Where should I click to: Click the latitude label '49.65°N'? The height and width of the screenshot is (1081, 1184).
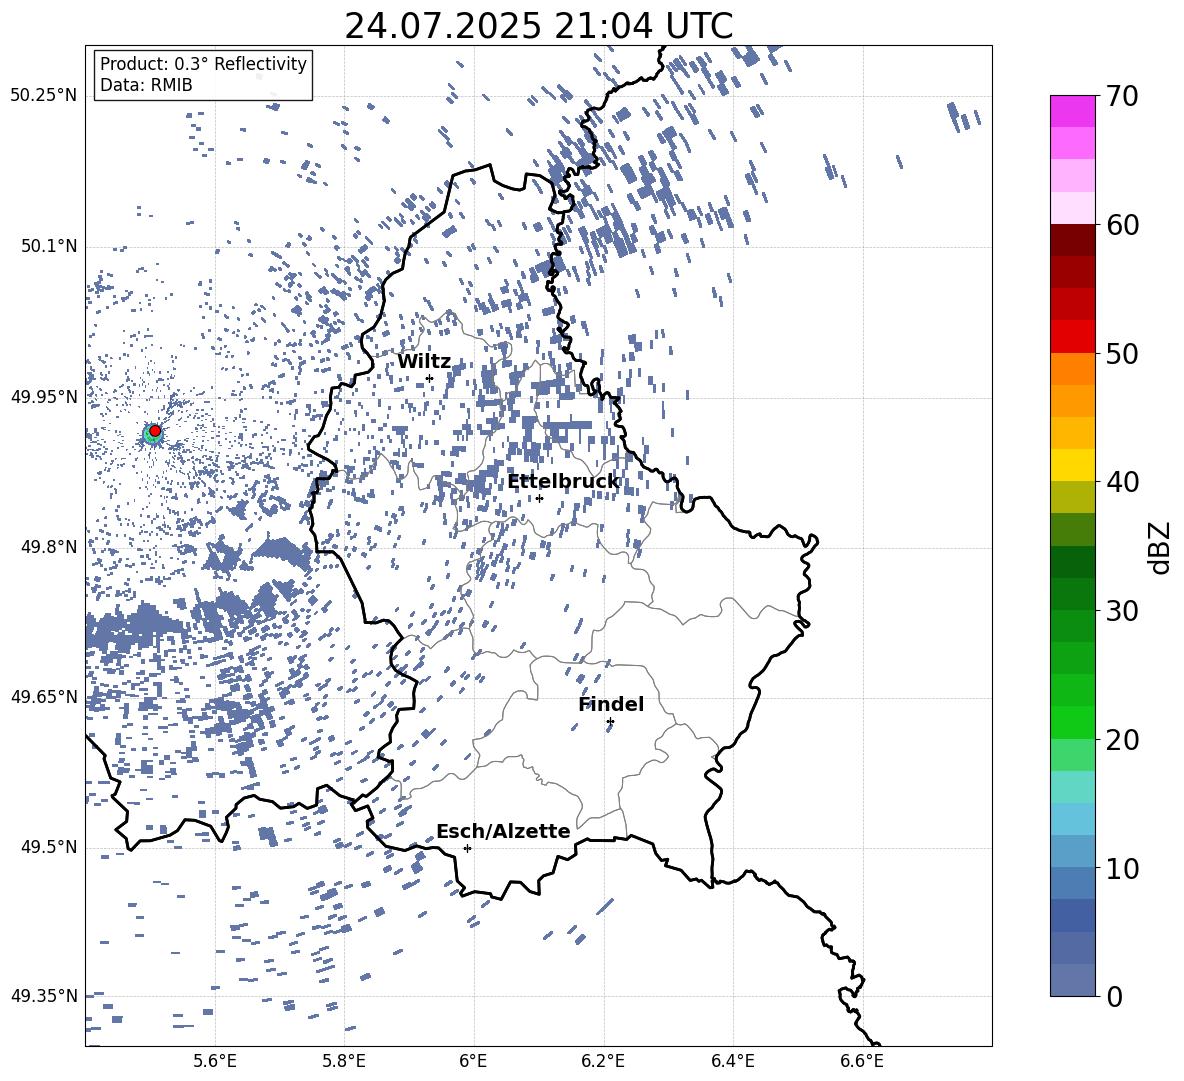click(x=44, y=696)
